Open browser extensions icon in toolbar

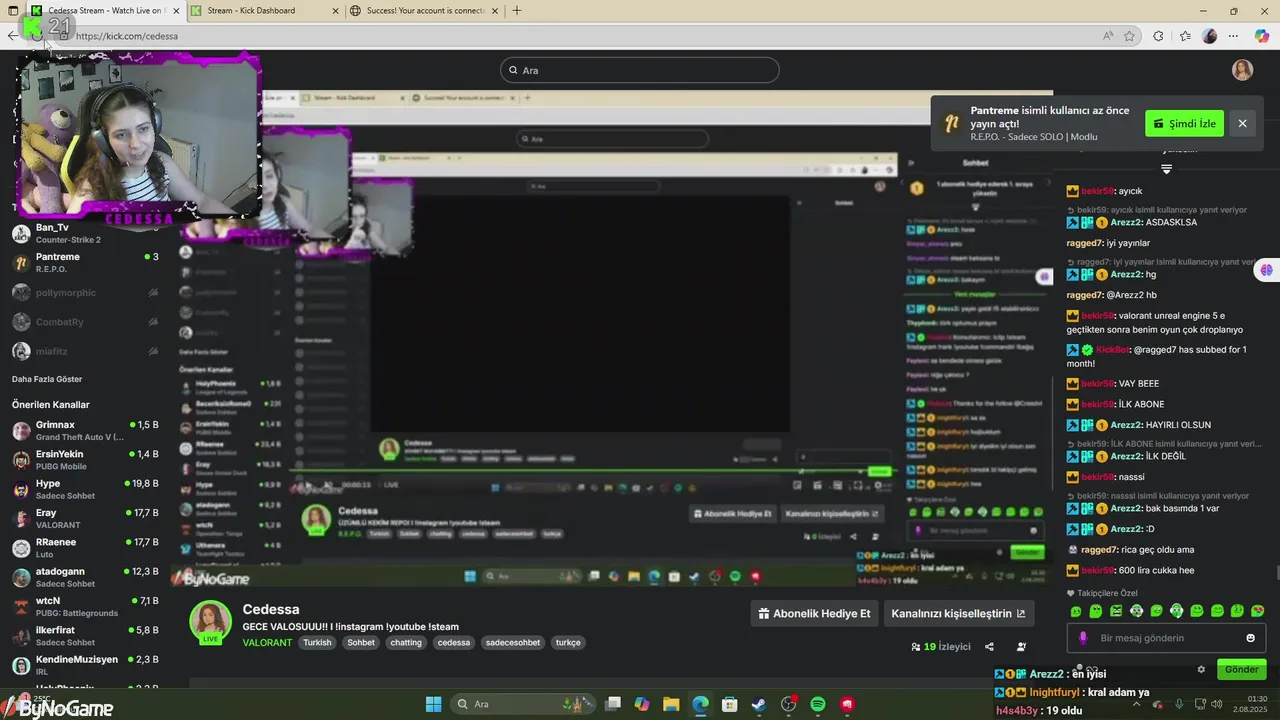point(1158,36)
